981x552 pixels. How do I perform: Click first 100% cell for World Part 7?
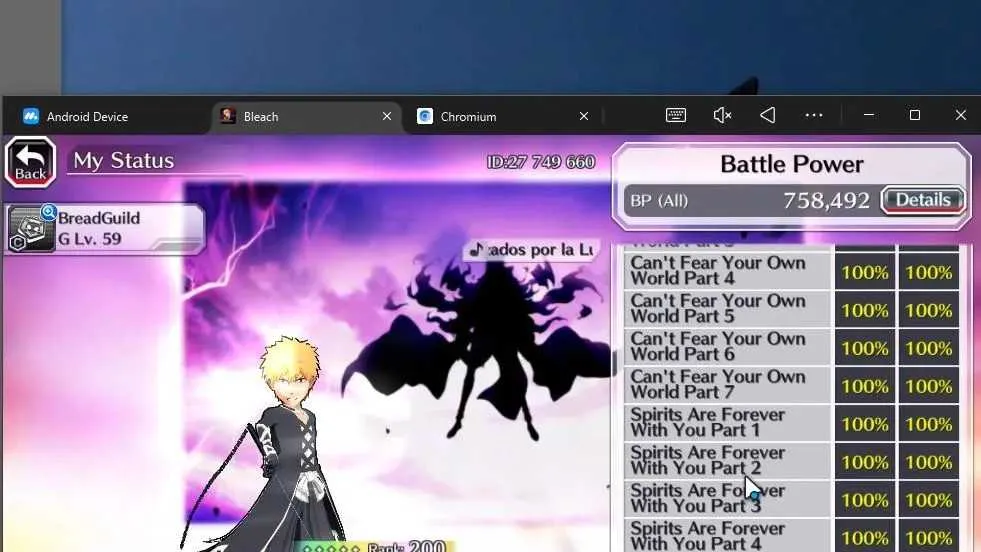click(865, 386)
